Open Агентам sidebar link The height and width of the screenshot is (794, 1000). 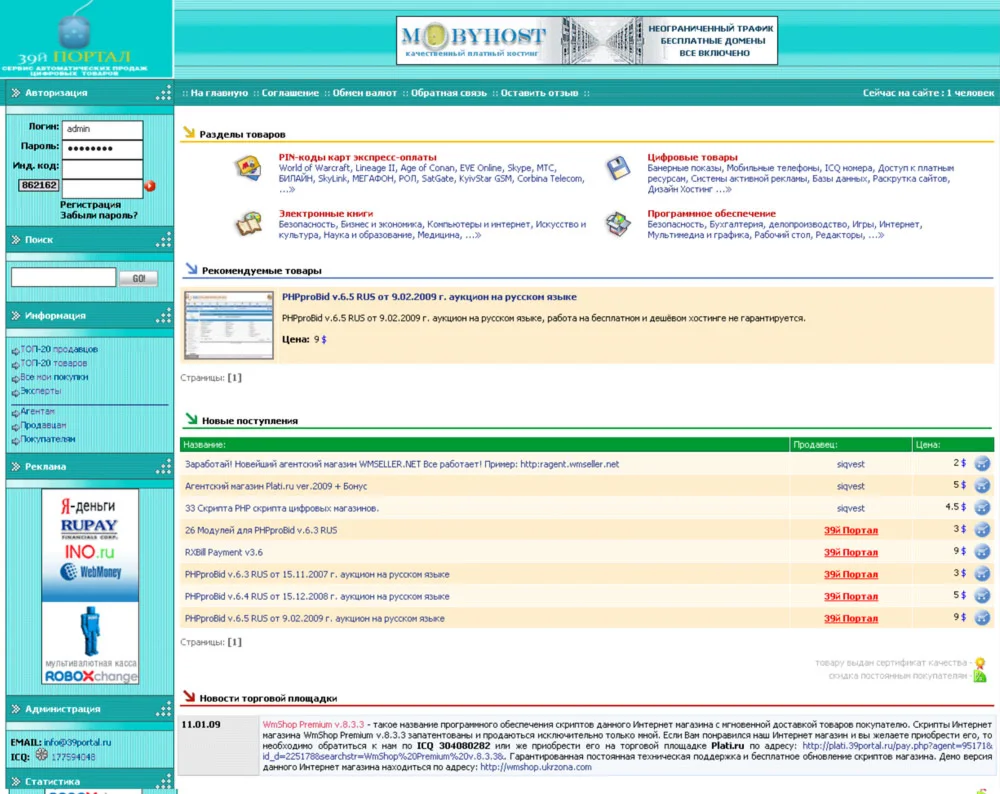[x=38, y=411]
